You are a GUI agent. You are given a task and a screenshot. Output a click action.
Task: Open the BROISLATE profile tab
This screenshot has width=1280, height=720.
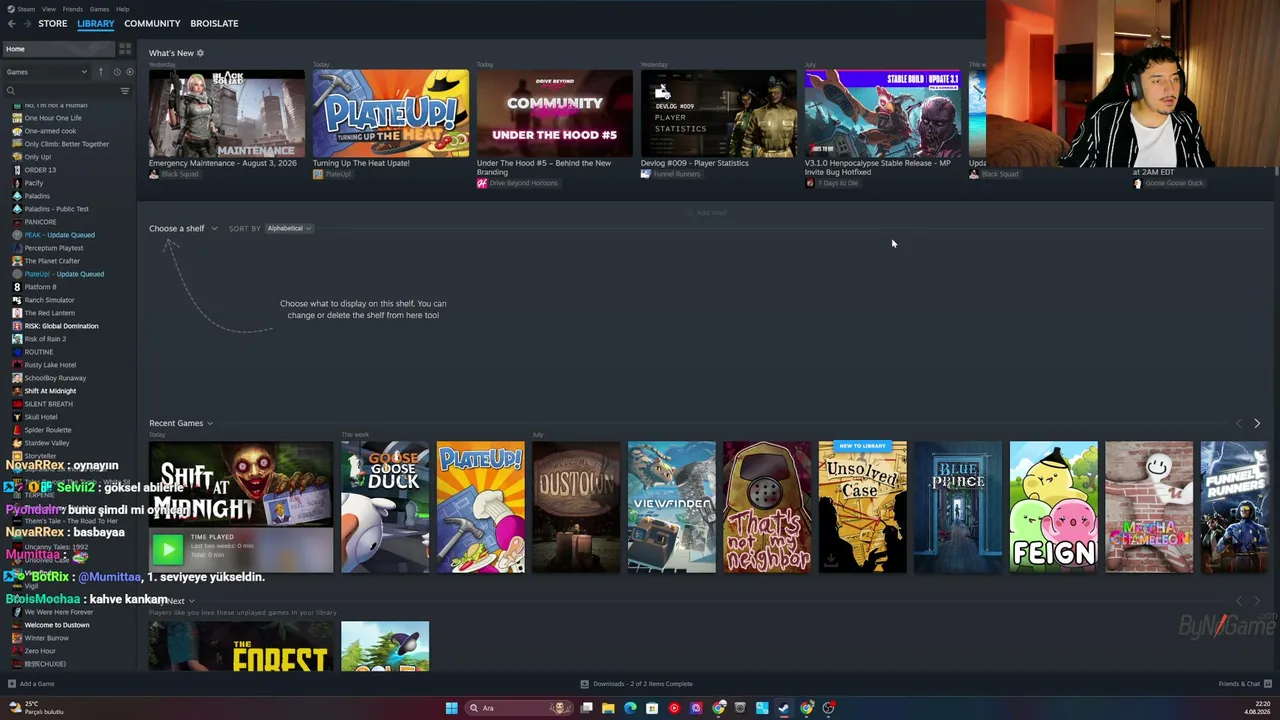click(x=214, y=24)
